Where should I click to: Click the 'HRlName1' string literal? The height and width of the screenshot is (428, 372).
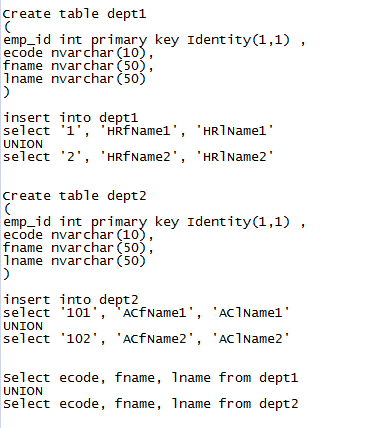point(235,131)
